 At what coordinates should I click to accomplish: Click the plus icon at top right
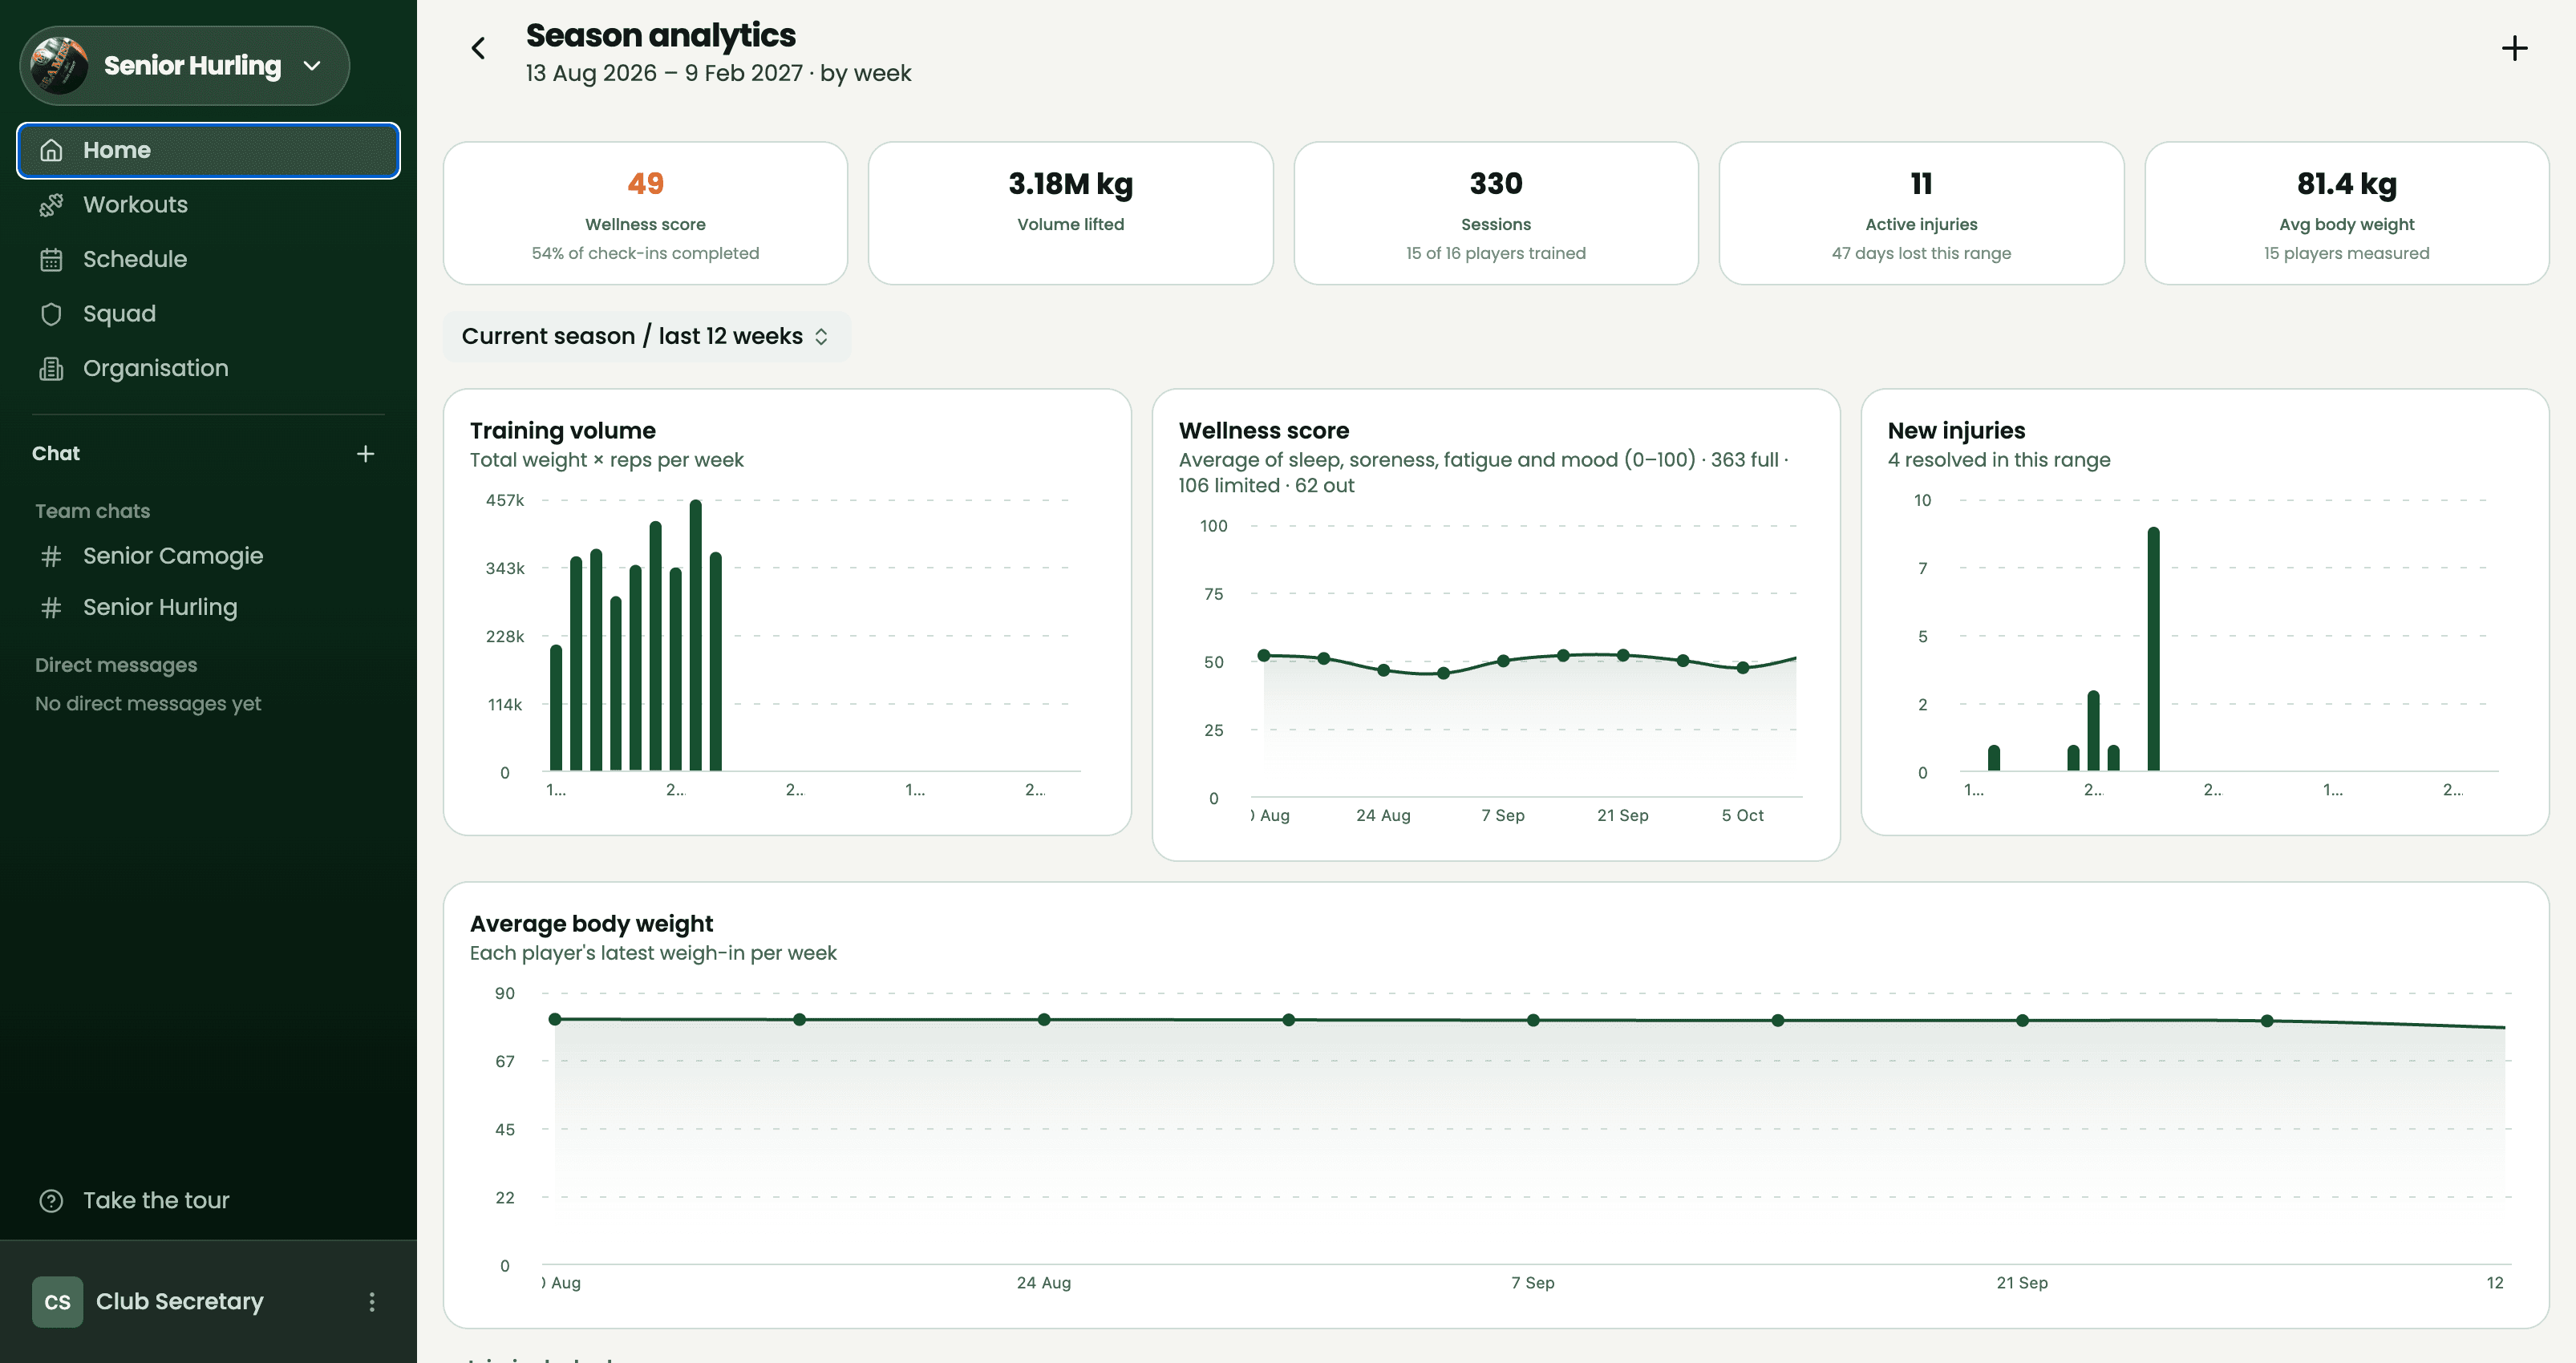click(2514, 48)
